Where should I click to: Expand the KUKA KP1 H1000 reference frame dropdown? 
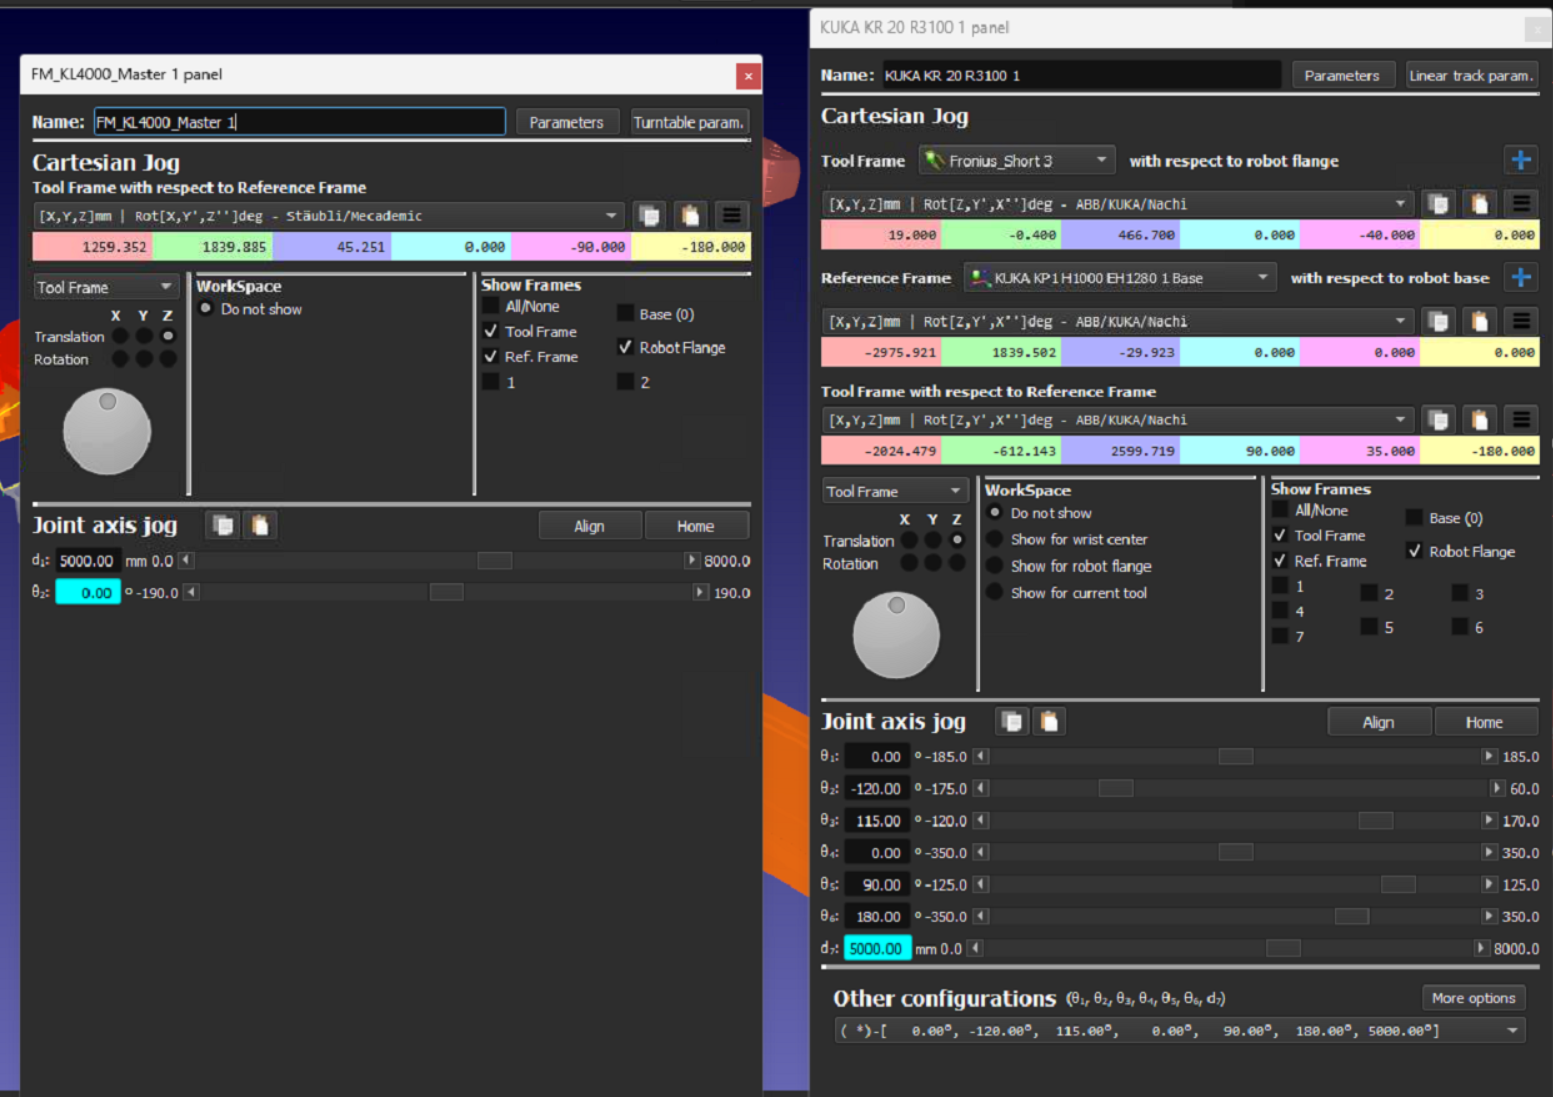[1119, 278]
